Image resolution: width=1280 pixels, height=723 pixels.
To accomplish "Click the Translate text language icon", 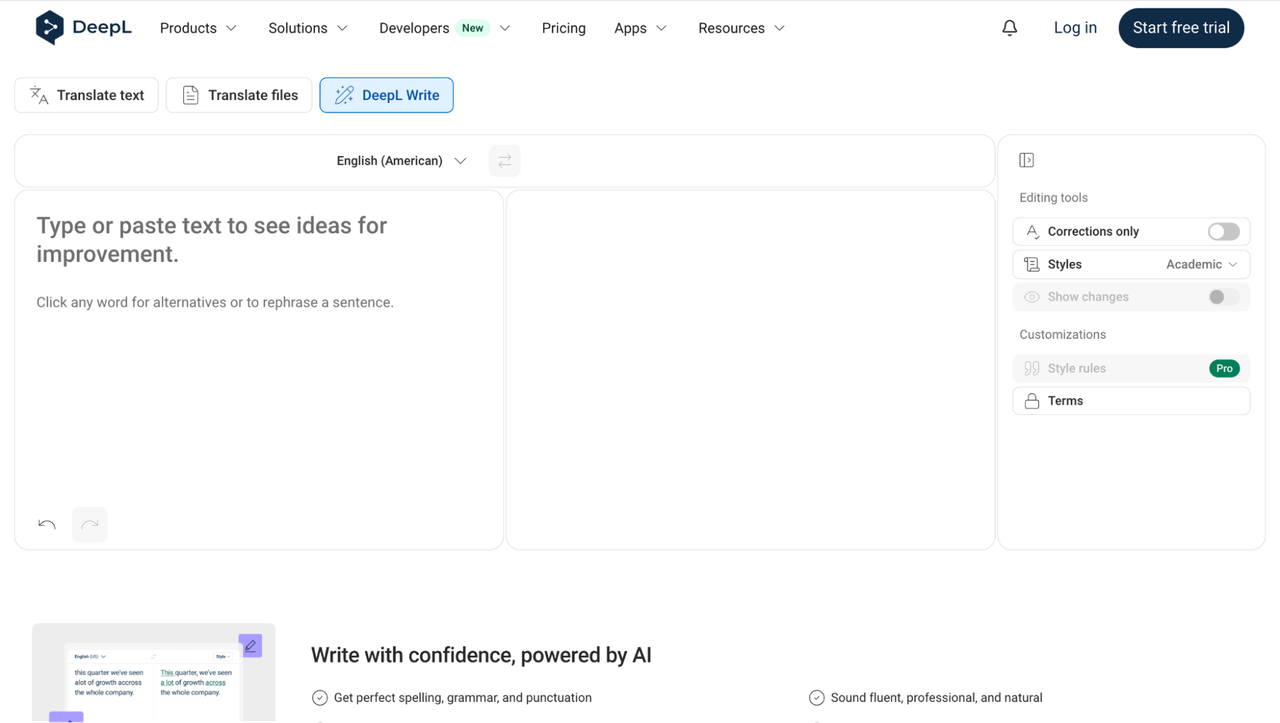I will [39, 95].
